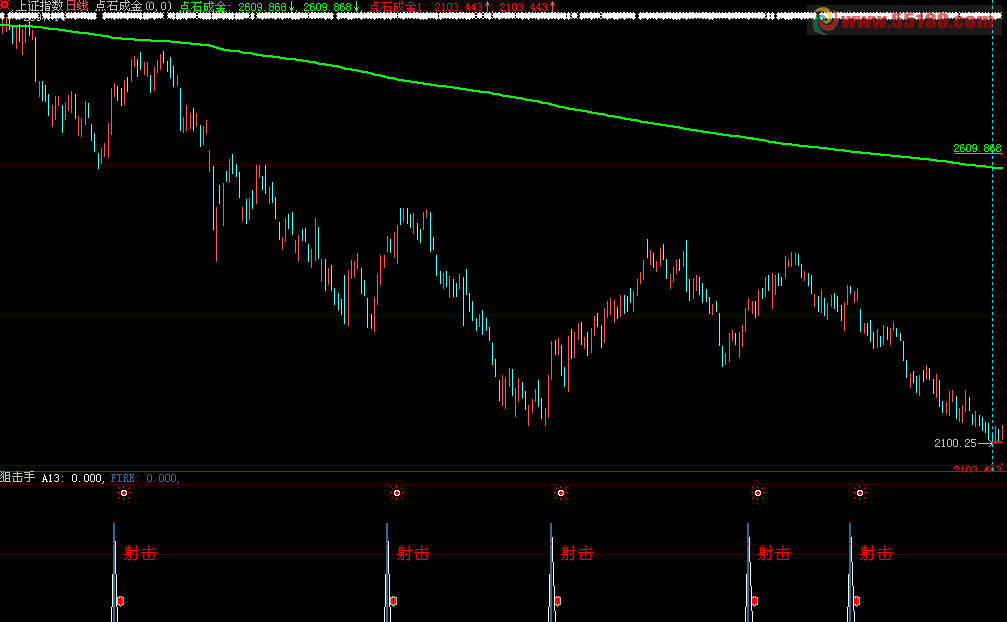Click the green 点石成金: 2609.868 readout
This screenshot has width=1007, height=622.
pos(237,7)
